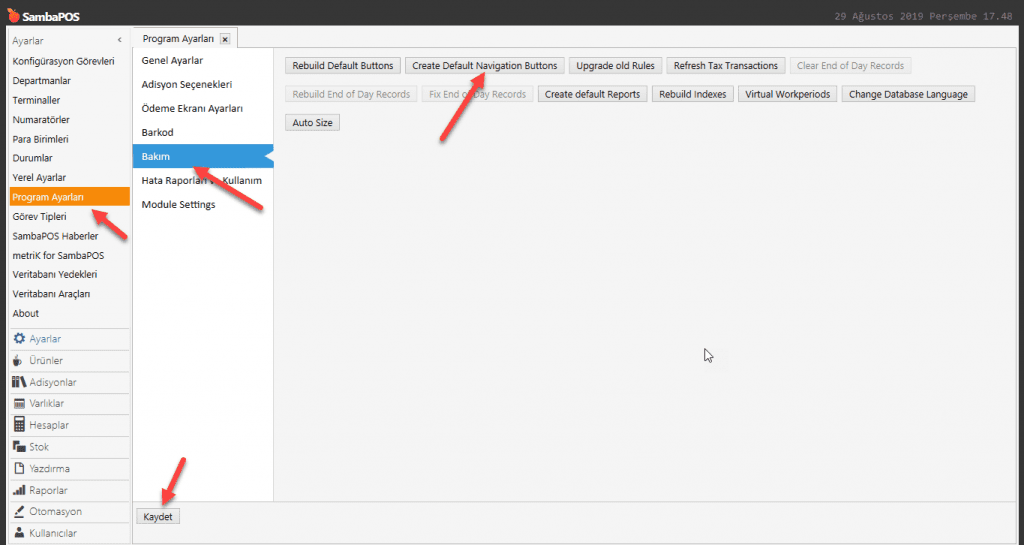Screen dimensions: 1024x545
Task: Click the document icon for Yazdırma
Action: [19, 468]
